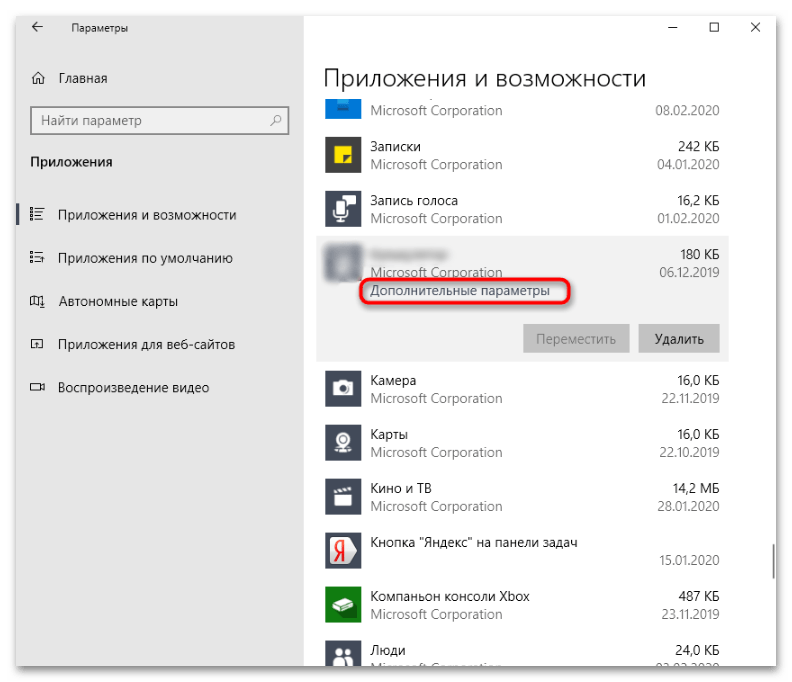Click the 242 КБ size value
The image size is (792, 682).
[x=699, y=147]
